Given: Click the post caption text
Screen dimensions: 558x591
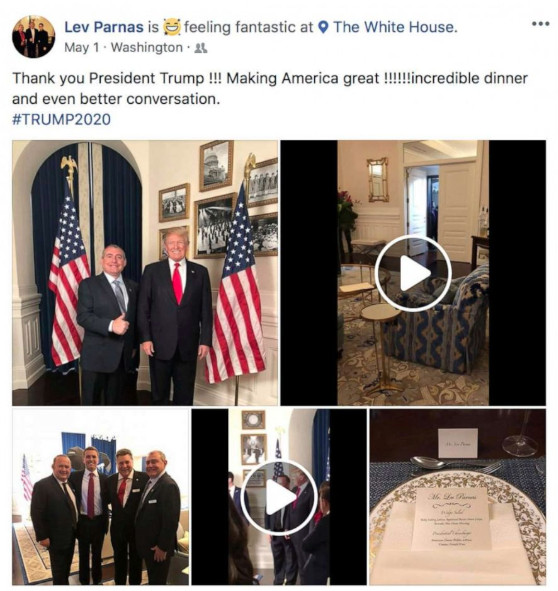Looking at the screenshot, I should click(270, 89).
